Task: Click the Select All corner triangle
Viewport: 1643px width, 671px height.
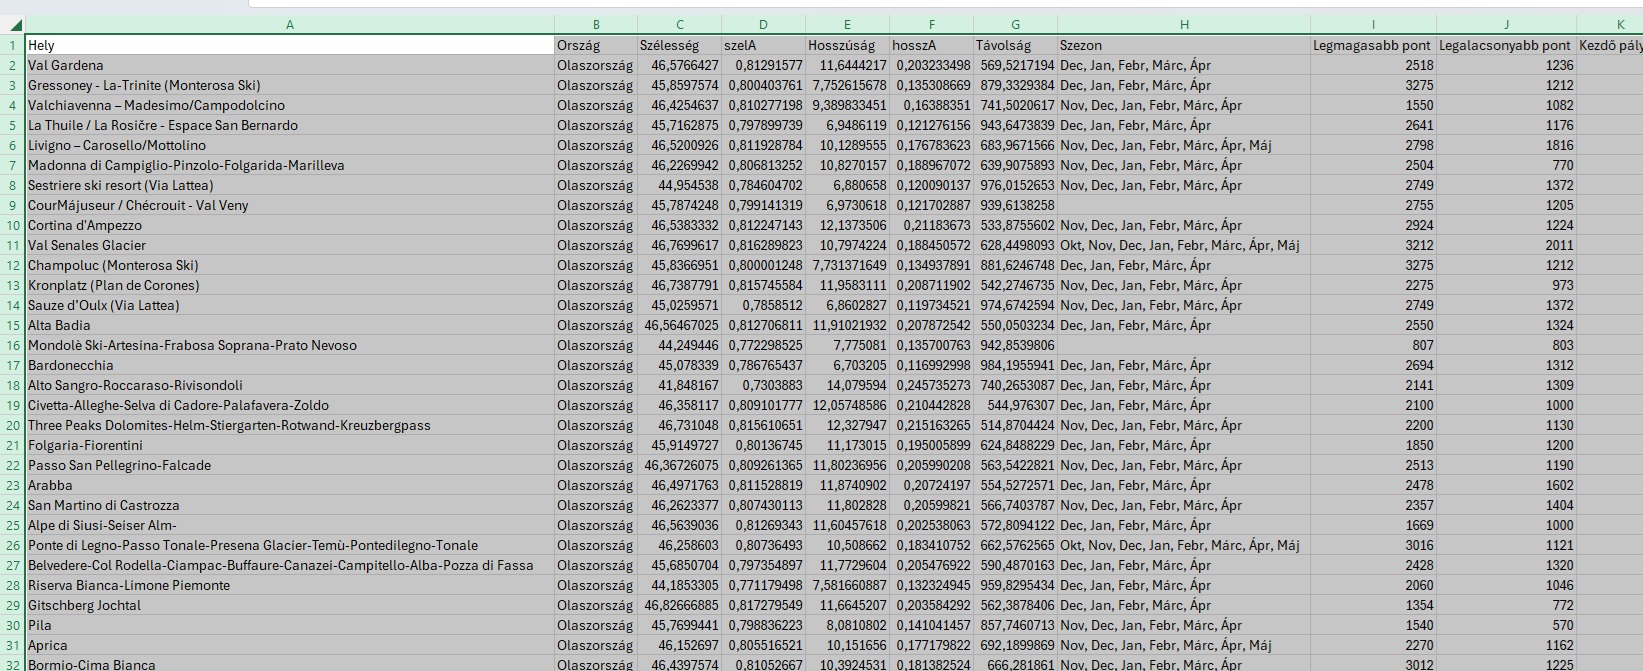Action: tap(14, 25)
